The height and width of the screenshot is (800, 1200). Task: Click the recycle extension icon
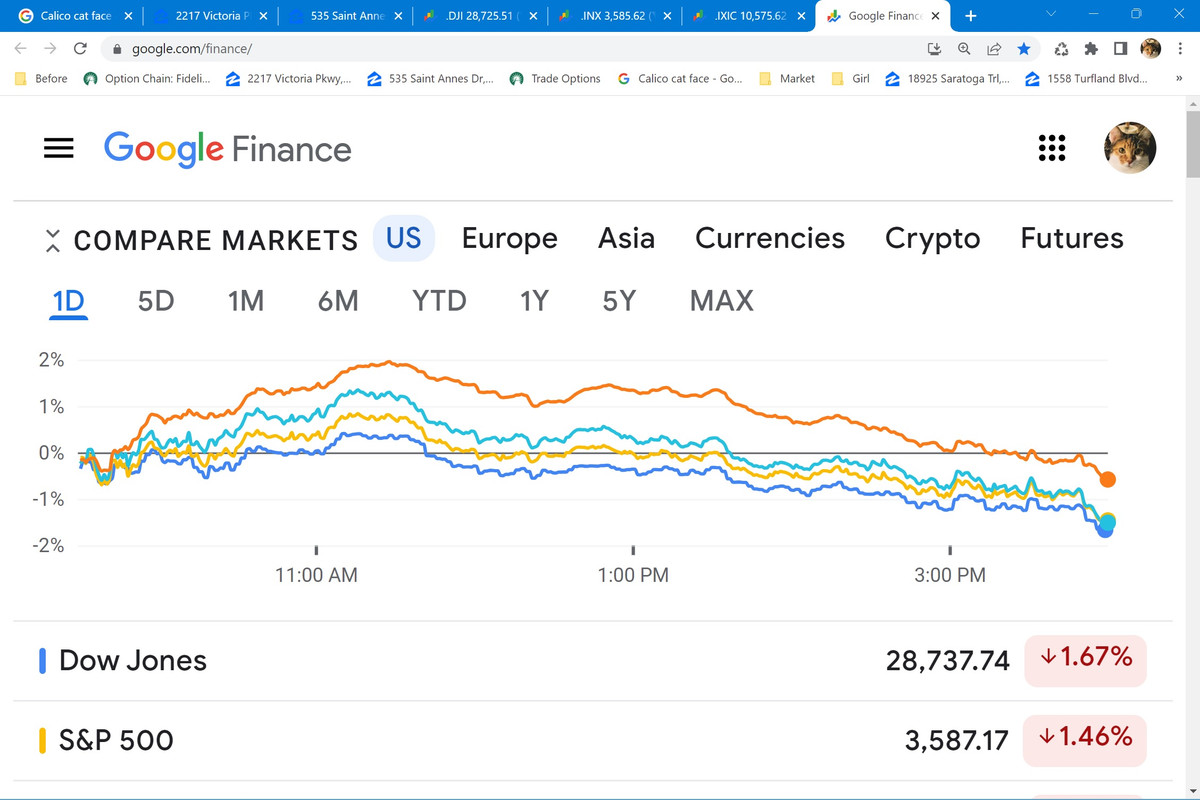pyautogui.click(x=1062, y=48)
